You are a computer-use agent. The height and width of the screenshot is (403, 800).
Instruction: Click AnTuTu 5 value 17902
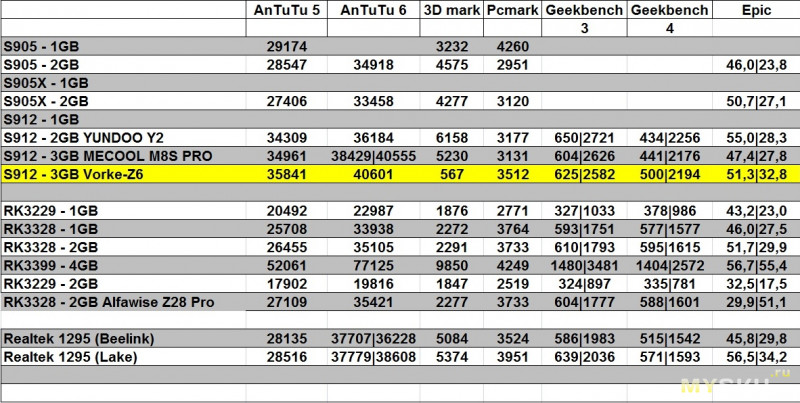coord(287,284)
